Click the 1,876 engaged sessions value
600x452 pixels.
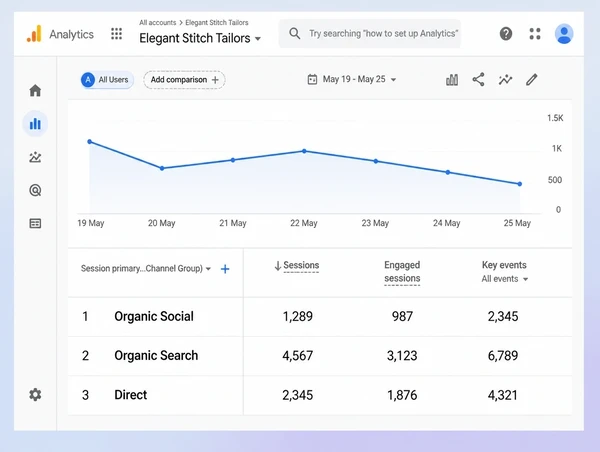(402, 395)
